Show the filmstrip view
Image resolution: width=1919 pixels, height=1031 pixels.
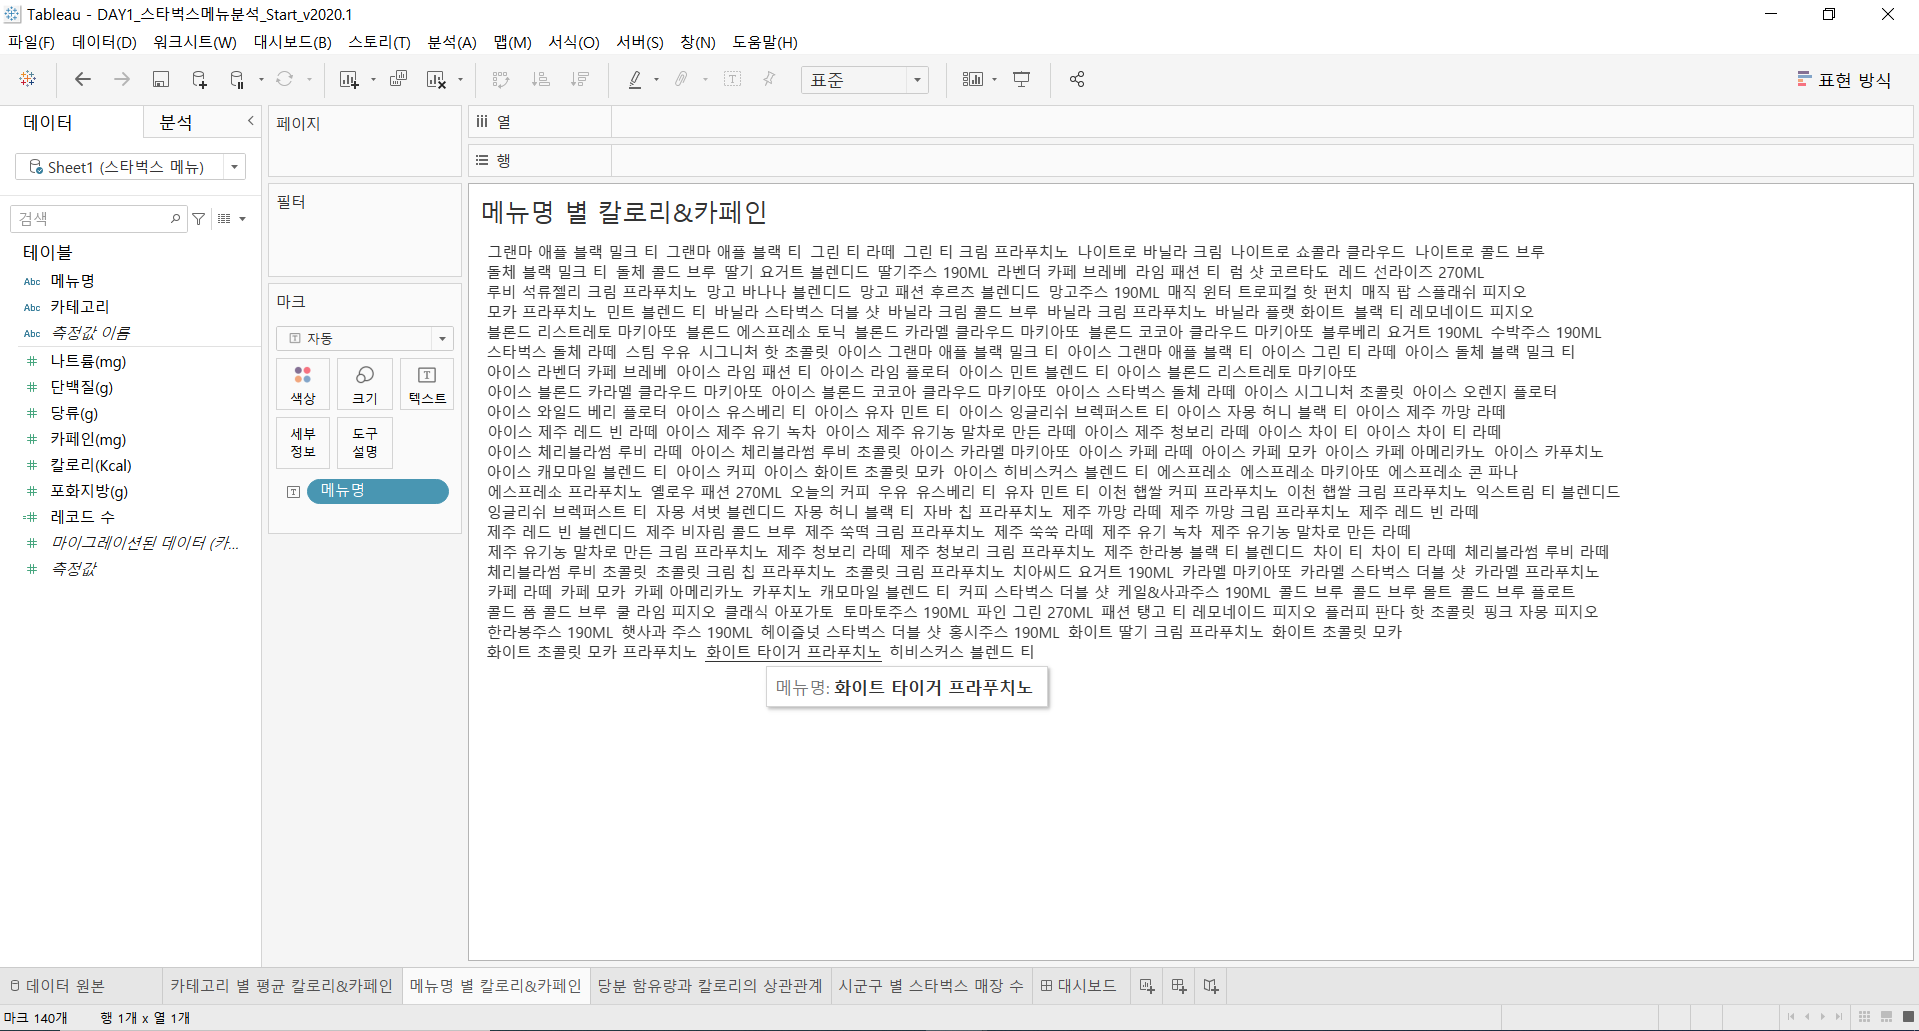pos(1886,1017)
